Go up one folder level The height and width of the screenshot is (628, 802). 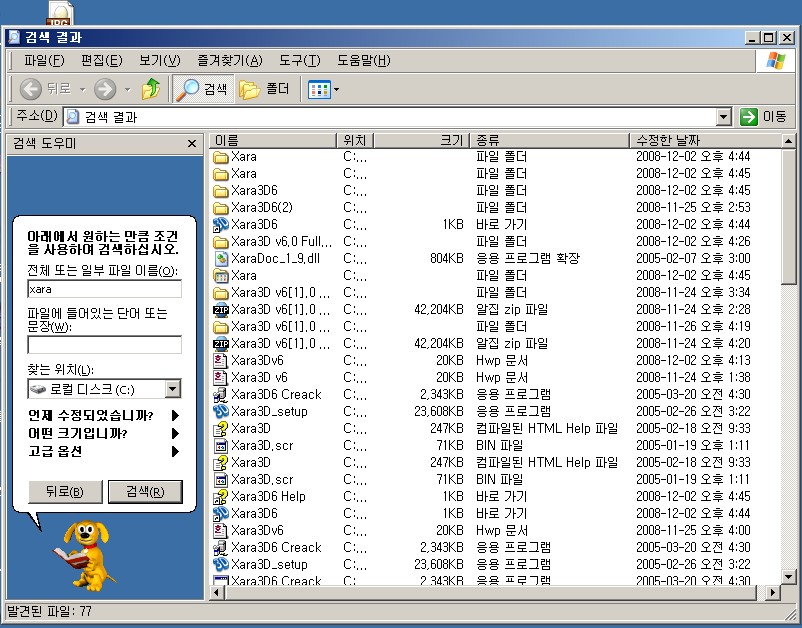coord(151,89)
